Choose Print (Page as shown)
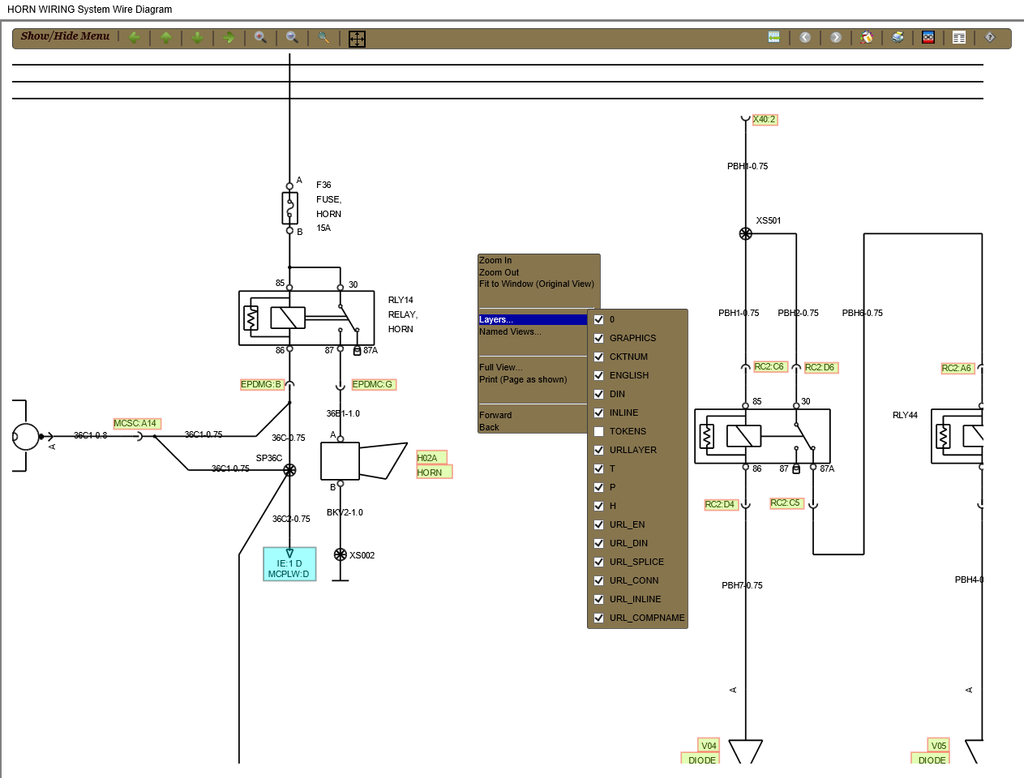The width and height of the screenshot is (1024, 778). (523, 380)
